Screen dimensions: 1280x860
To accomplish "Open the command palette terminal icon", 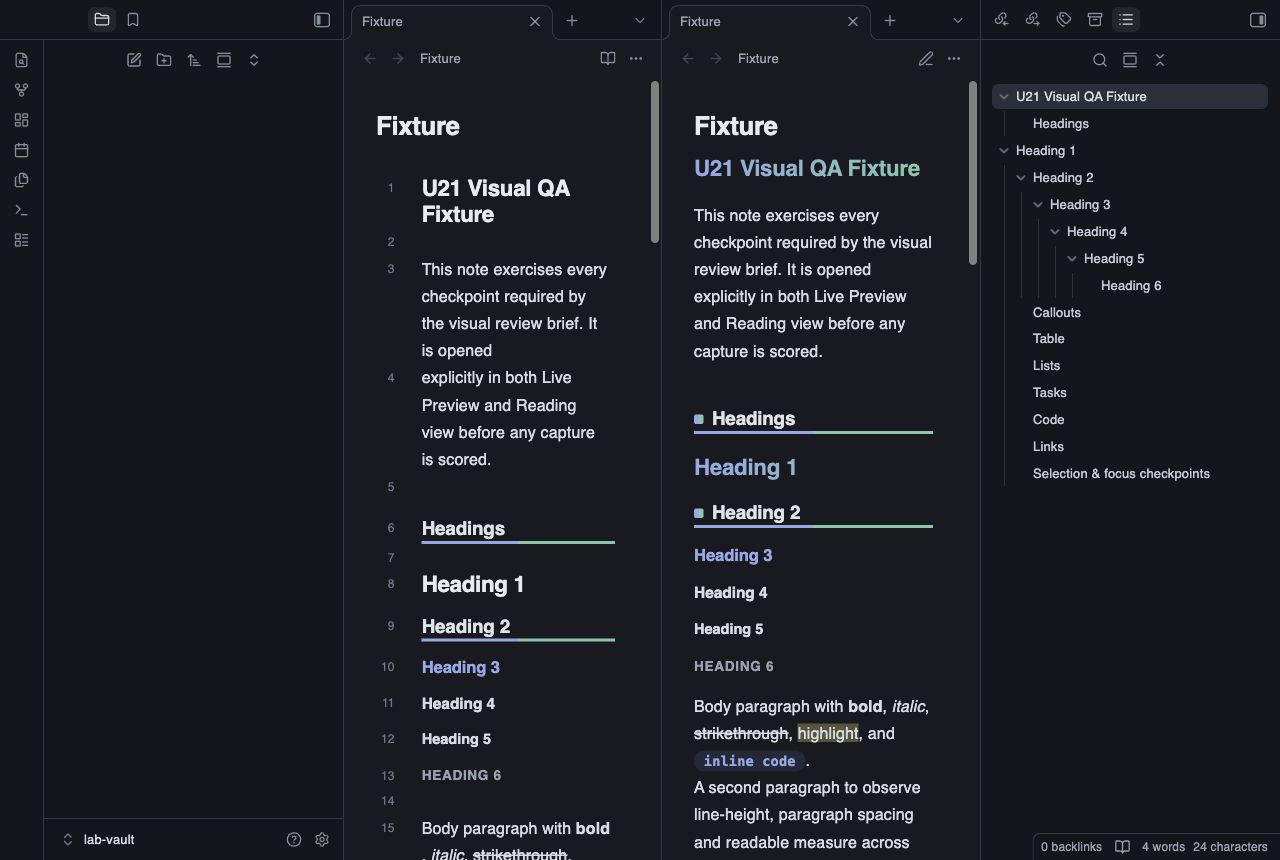I will coord(22,210).
